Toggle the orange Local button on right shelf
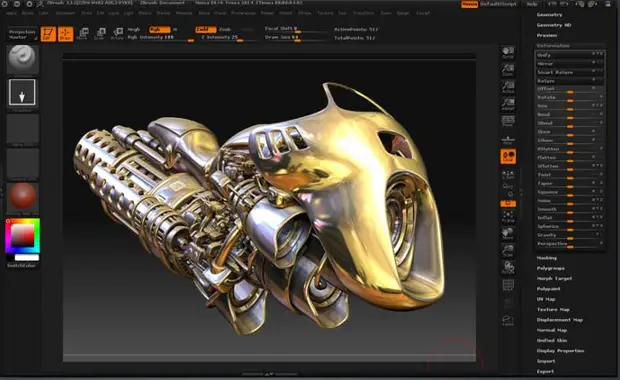This screenshot has height=380, width=620. click(x=508, y=157)
